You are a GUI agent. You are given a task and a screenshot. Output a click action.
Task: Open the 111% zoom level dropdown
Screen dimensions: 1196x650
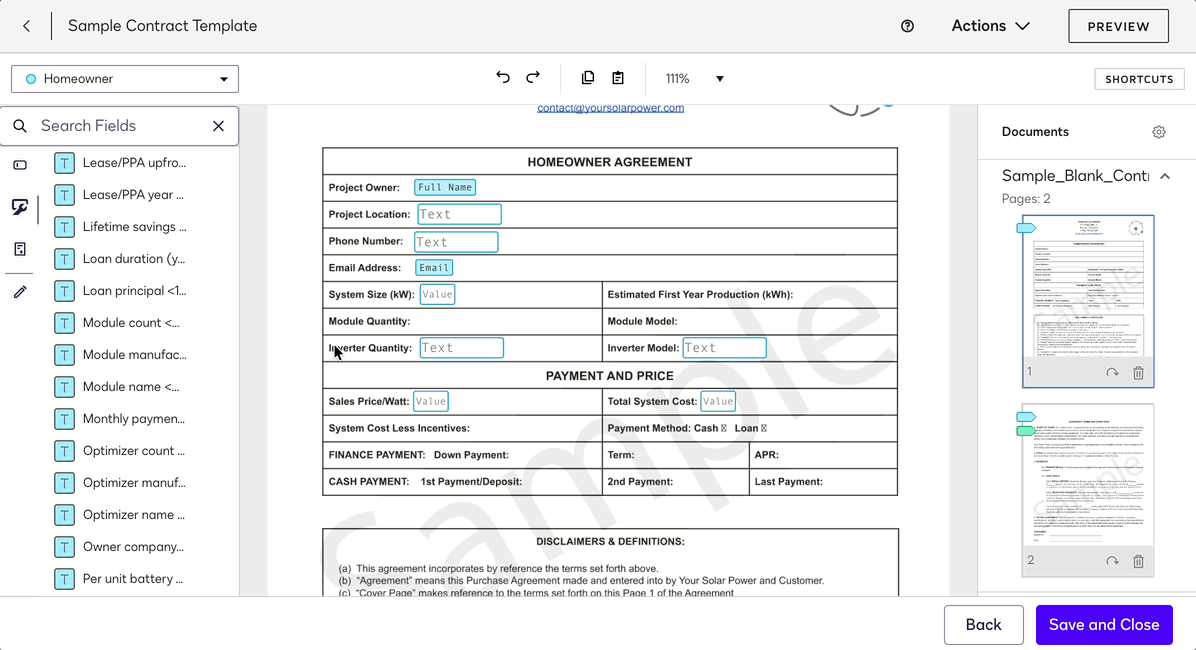click(x=694, y=79)
